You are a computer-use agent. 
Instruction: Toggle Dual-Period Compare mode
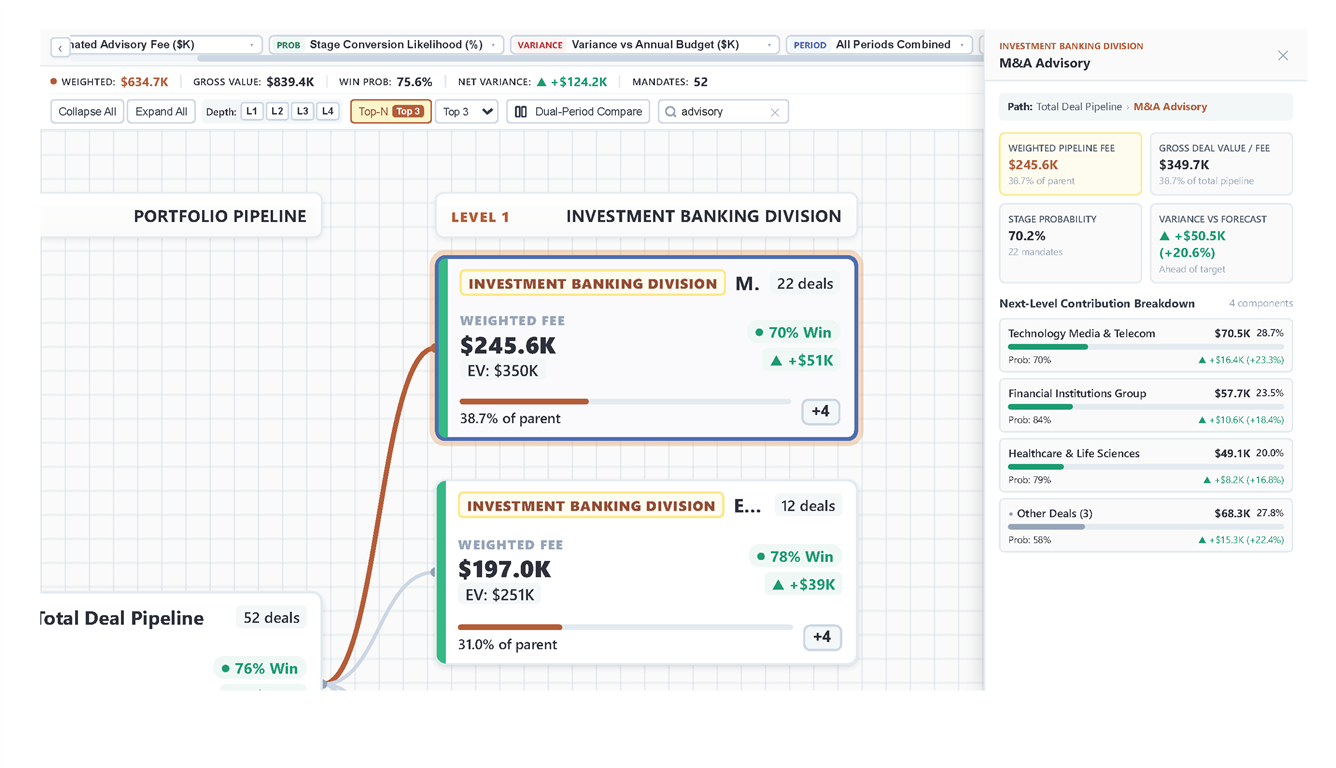tap(578, 112)
